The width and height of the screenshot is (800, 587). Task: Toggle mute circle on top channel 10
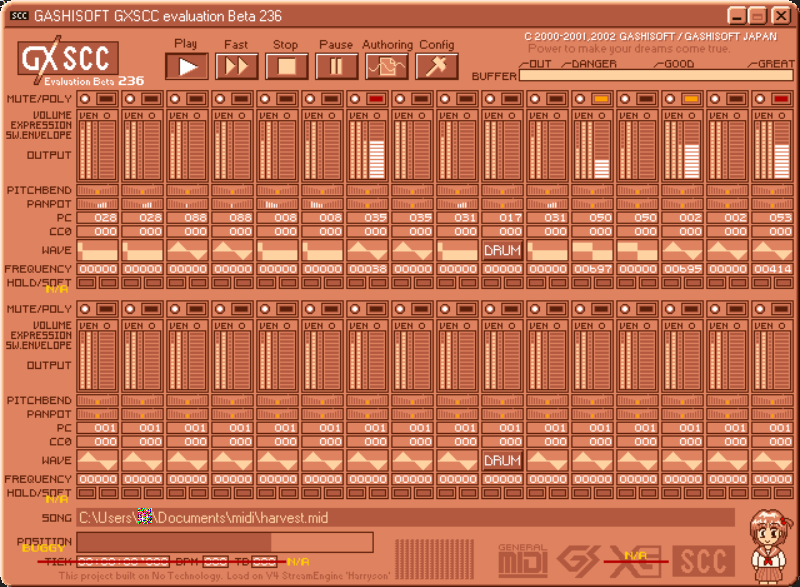click(490, 99)
